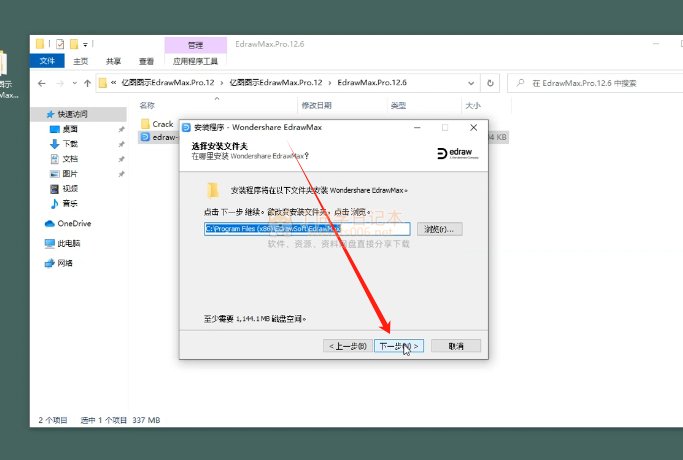This screenshot has height=460, width=683.
Task: Cancel the installer with 取消 button
Action: tap(456, 346)
